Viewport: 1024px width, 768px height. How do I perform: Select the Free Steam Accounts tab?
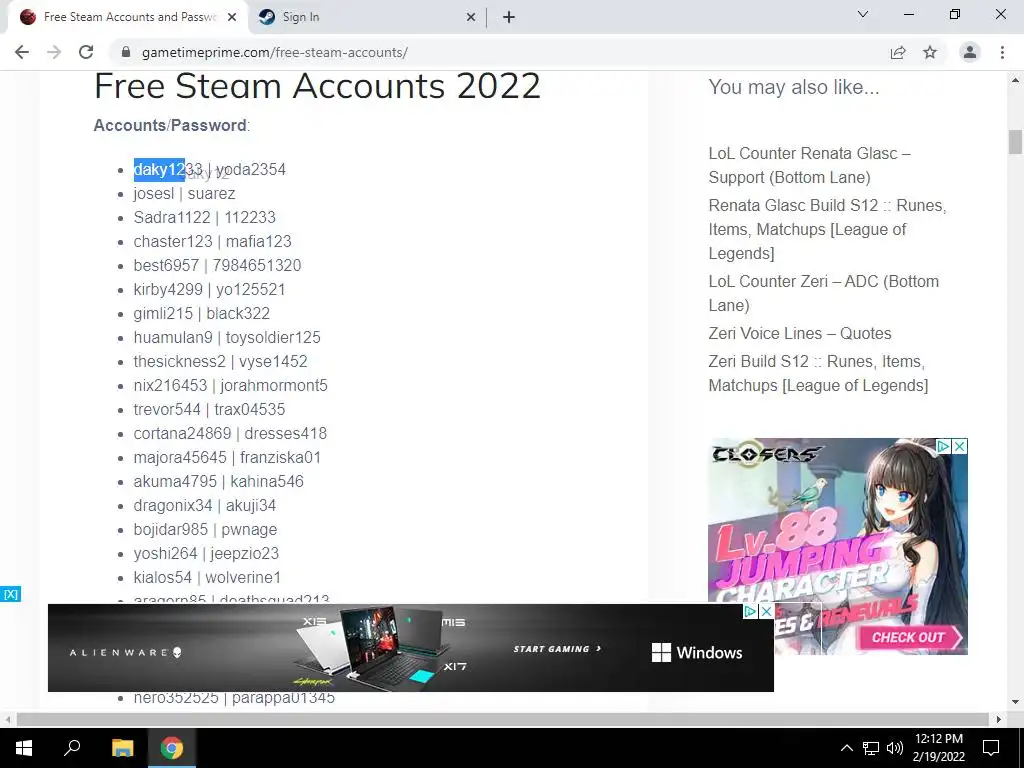tap(128, 17)
